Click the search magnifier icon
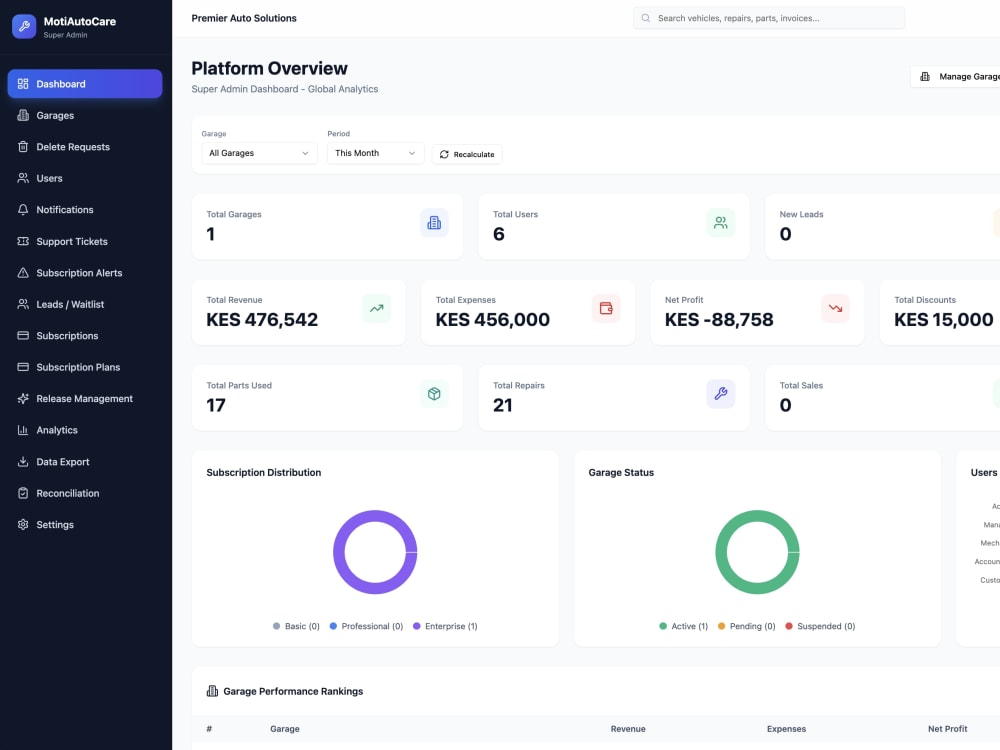 (645, 18)
